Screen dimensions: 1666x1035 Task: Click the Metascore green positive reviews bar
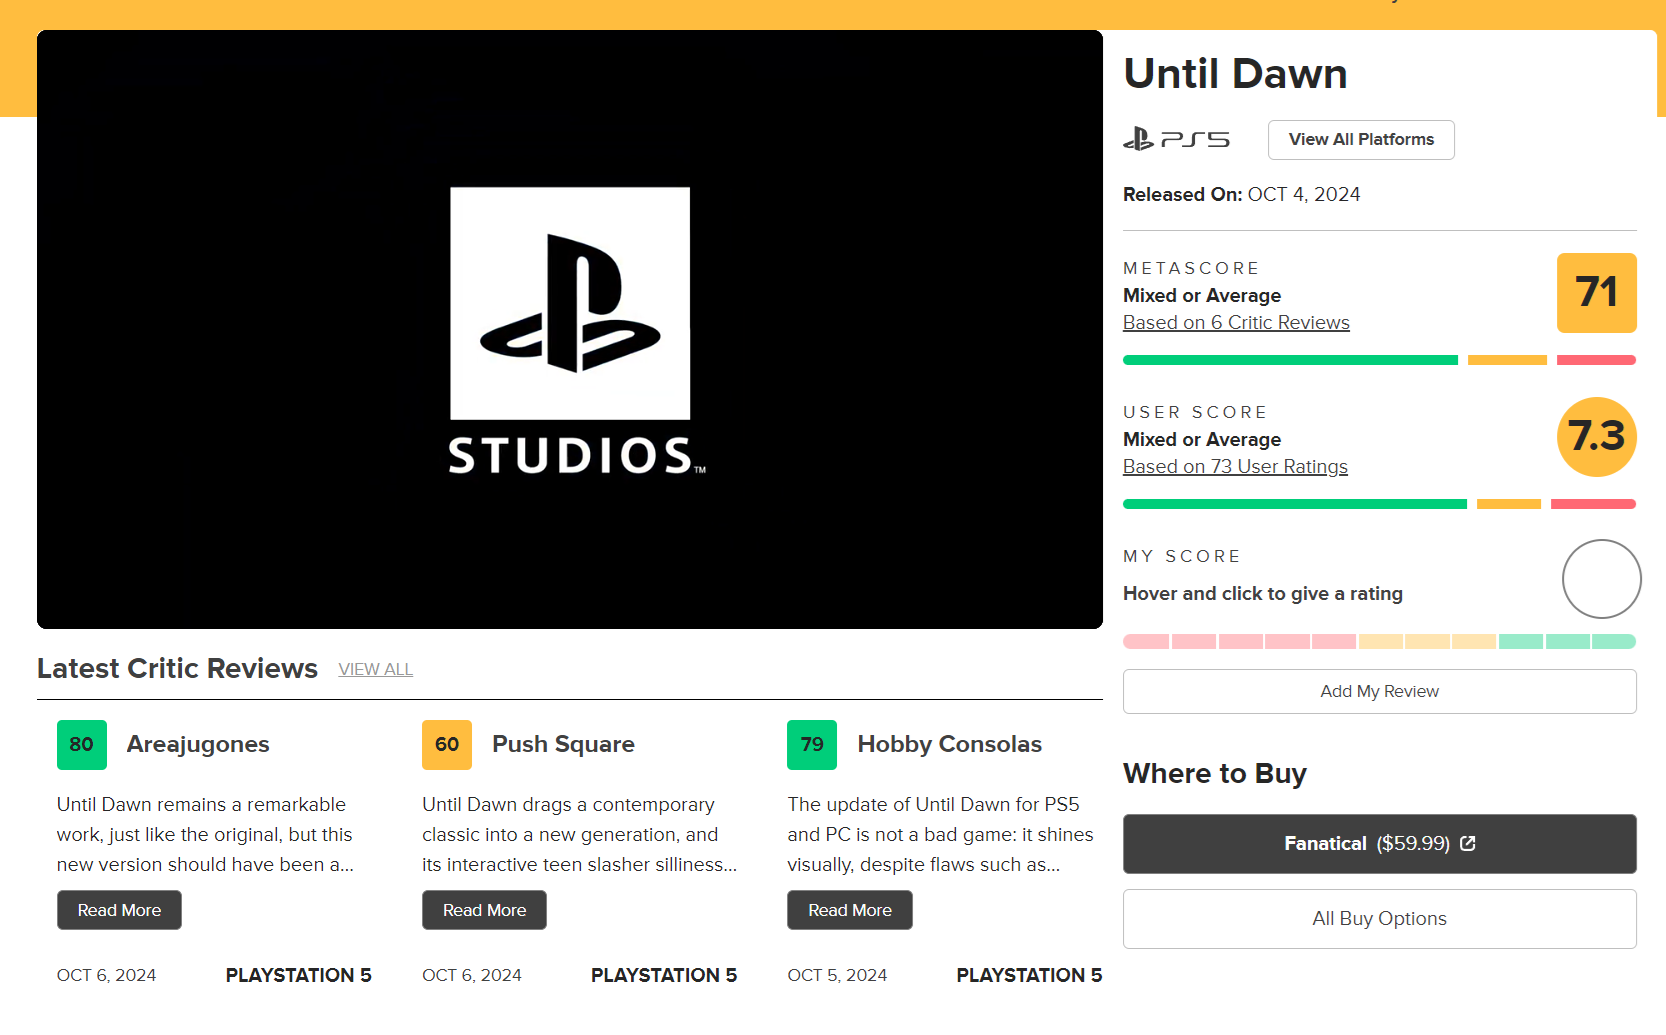point(1290,360)
